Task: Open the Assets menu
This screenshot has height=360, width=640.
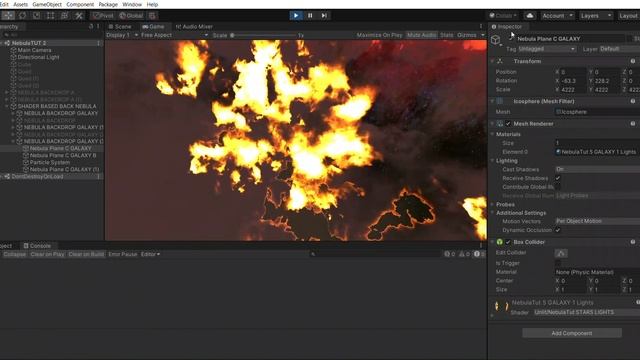Action: 20,4
